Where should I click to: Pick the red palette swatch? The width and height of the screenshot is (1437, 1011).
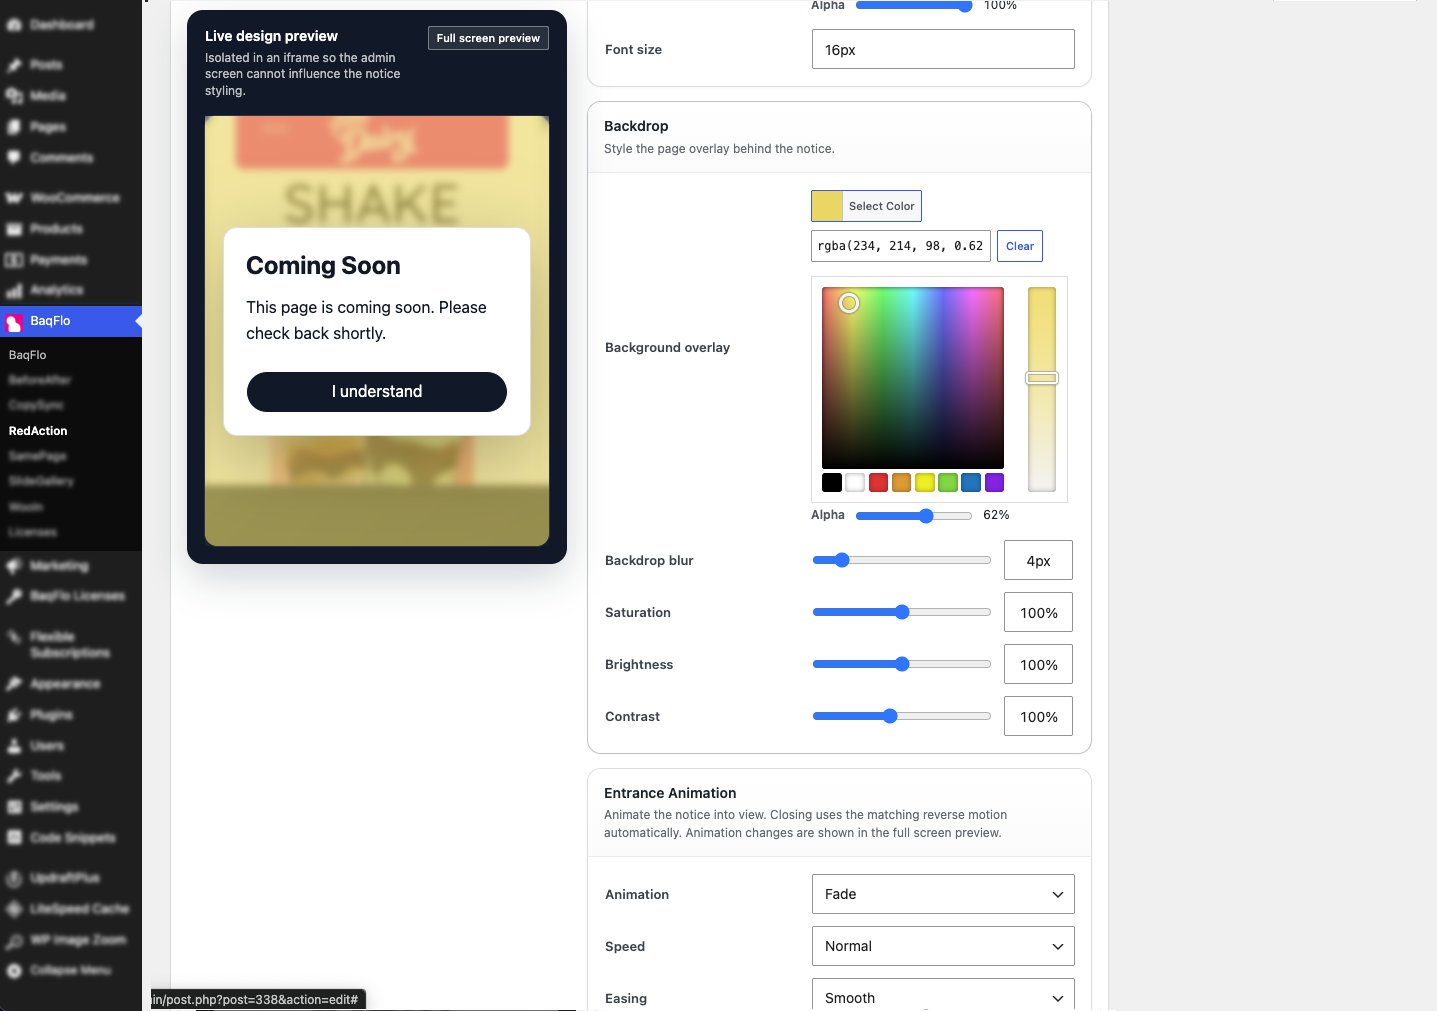coord(878,483)
